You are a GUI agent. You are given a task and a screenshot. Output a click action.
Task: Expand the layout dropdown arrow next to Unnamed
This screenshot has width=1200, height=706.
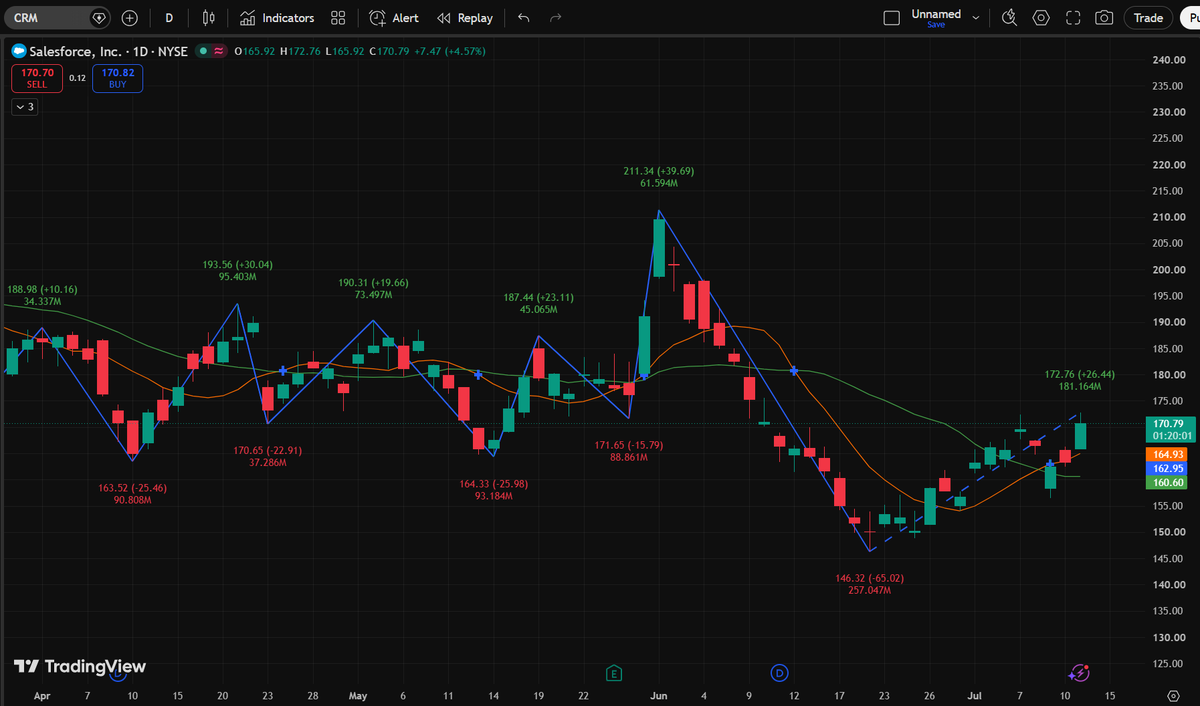(976, 18)
